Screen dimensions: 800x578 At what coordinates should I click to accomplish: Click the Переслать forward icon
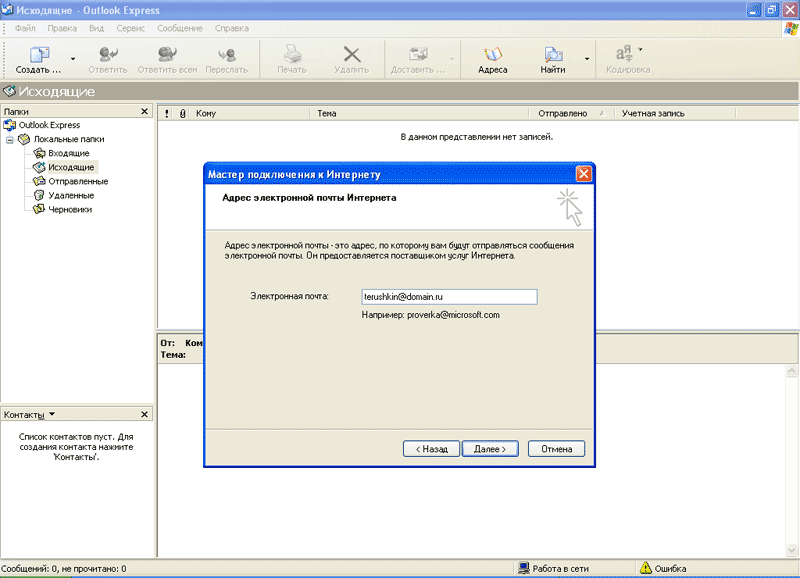click(x=227, y=54)
